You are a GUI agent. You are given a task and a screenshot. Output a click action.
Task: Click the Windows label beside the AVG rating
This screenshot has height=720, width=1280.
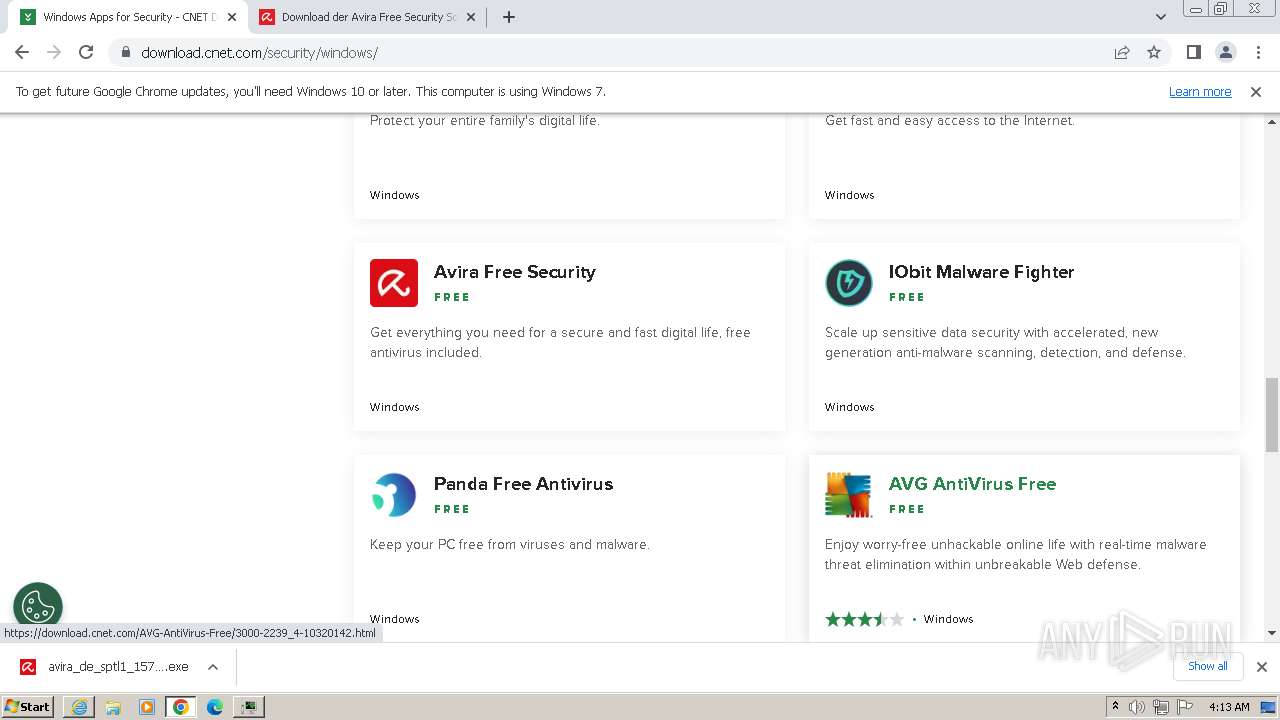tap(949, 619)
